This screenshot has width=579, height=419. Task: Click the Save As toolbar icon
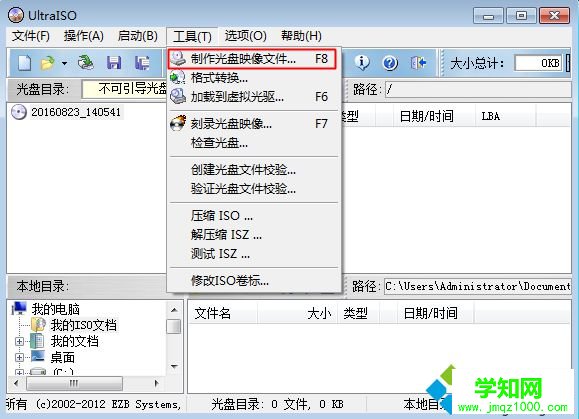(x=142, y=63)
